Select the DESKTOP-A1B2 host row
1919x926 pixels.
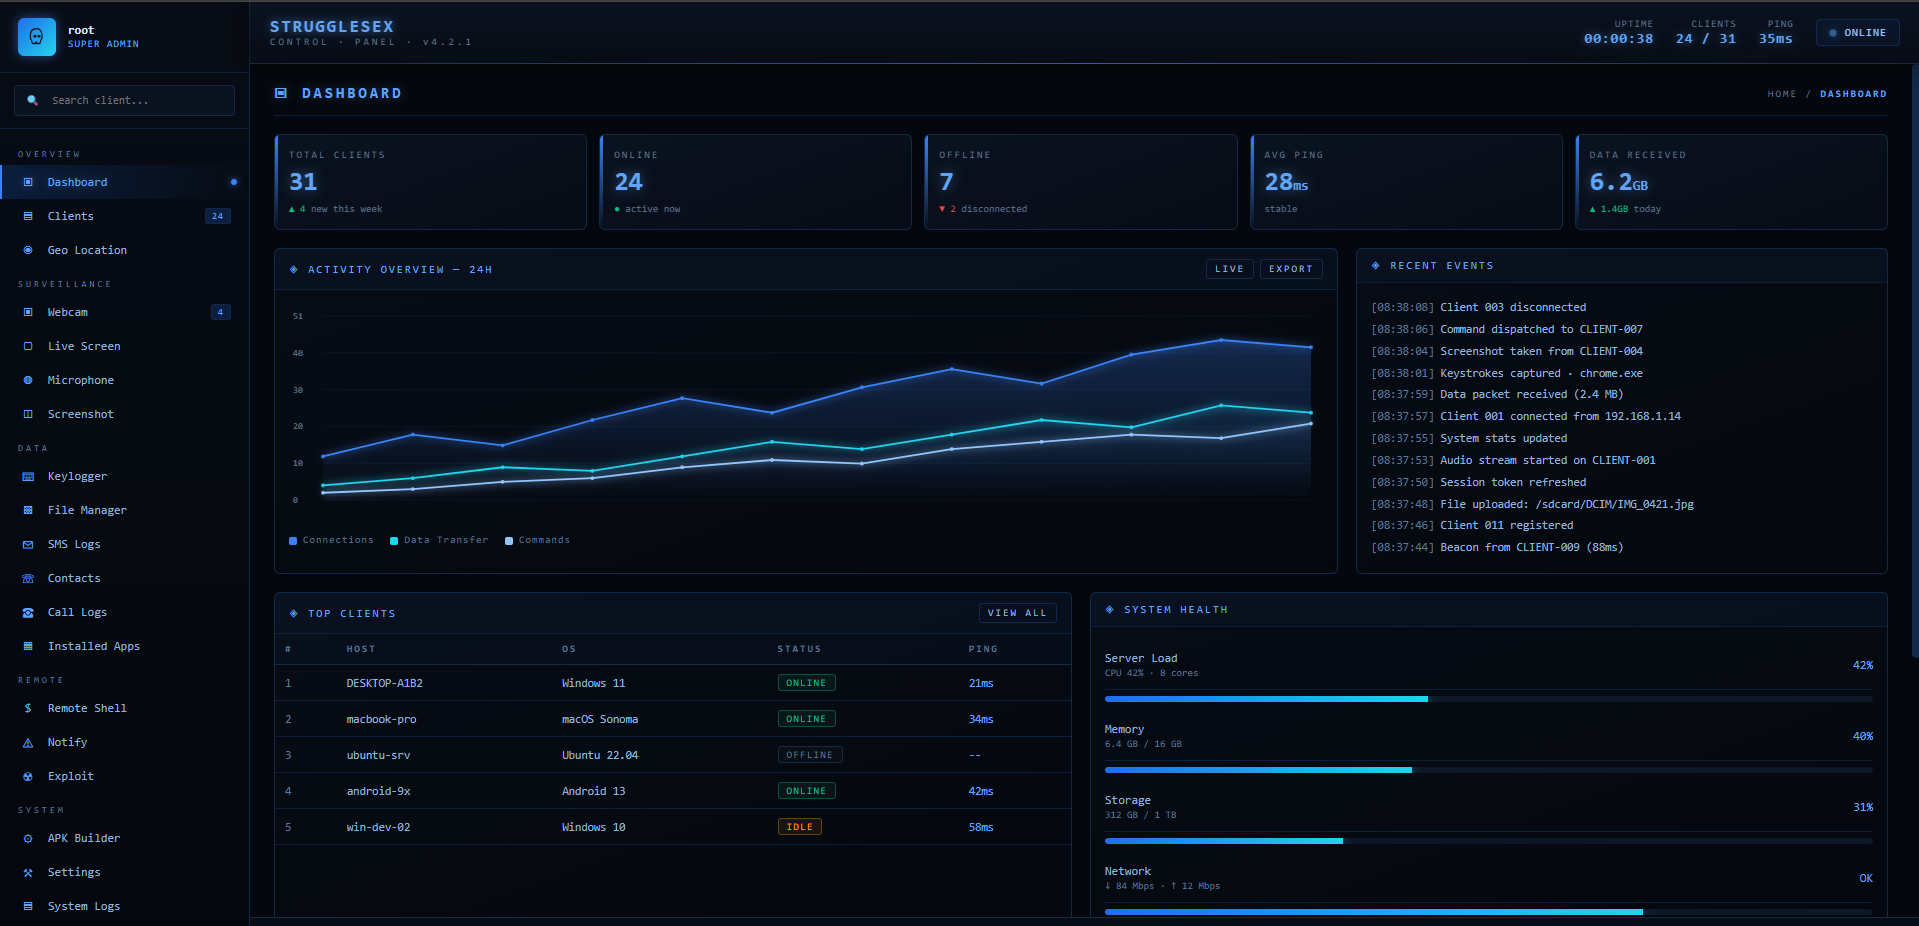tap(673, 683)
